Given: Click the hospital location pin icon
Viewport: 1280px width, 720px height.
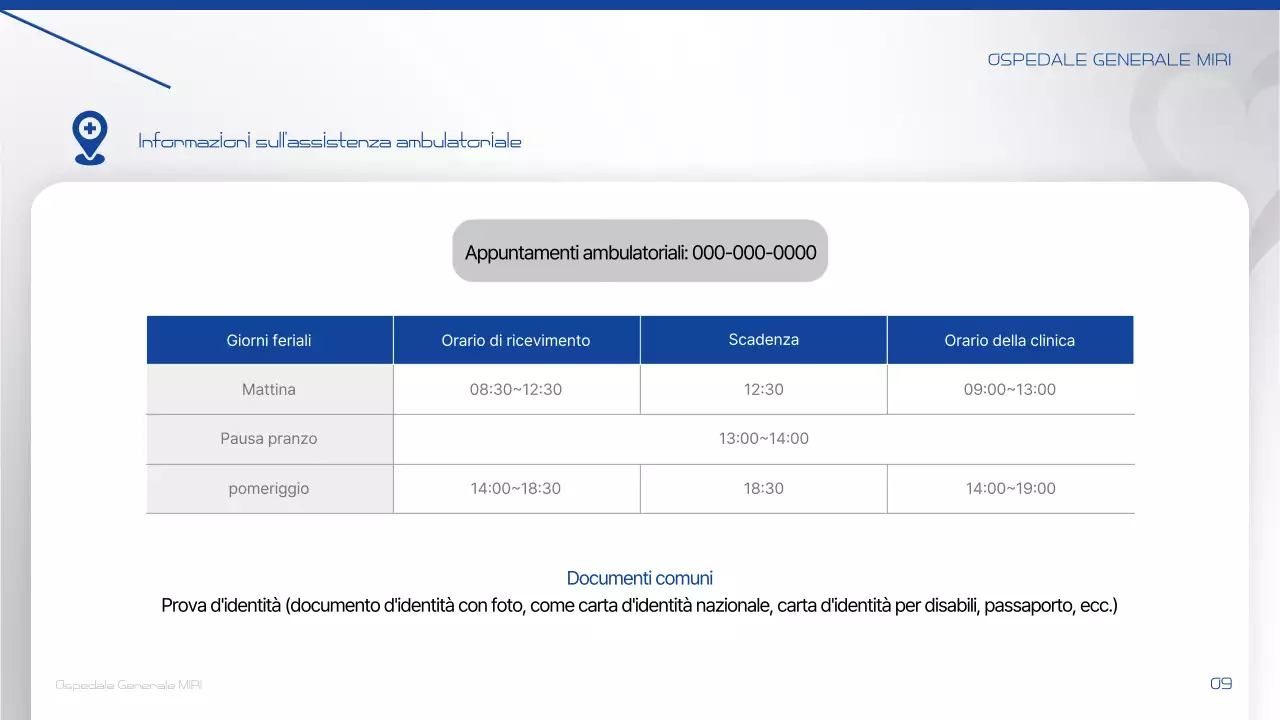Looking at the screenshot, I should point(89,135).
